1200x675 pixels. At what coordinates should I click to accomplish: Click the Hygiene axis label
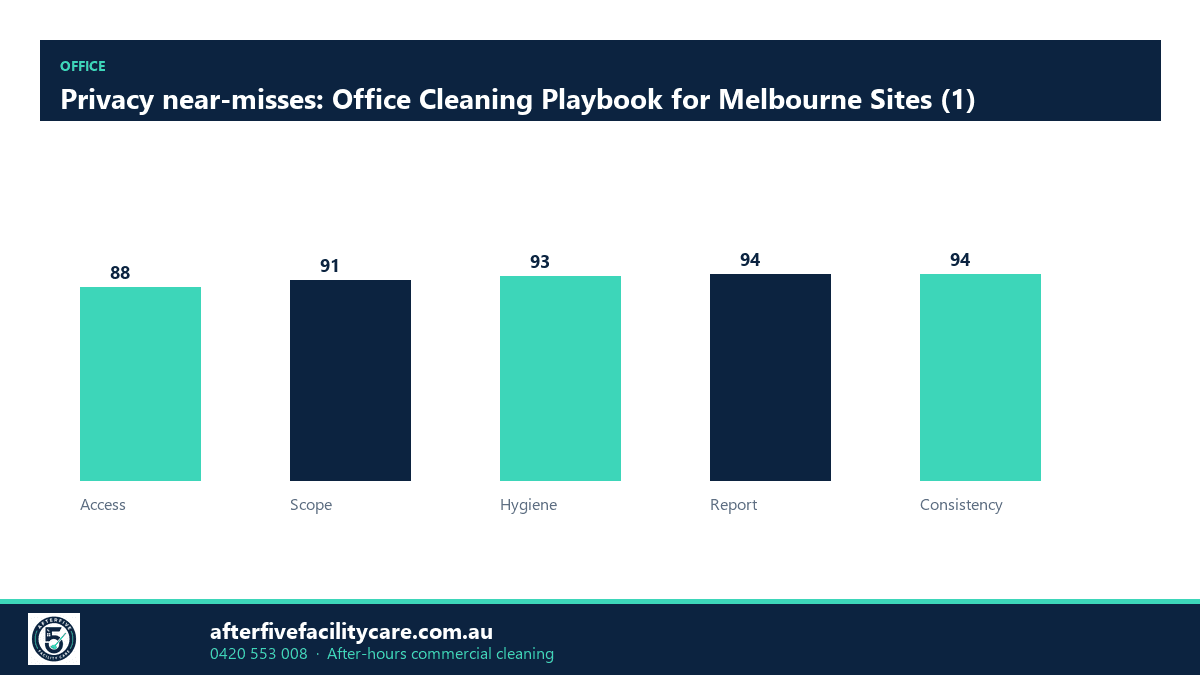coord(528,505)
